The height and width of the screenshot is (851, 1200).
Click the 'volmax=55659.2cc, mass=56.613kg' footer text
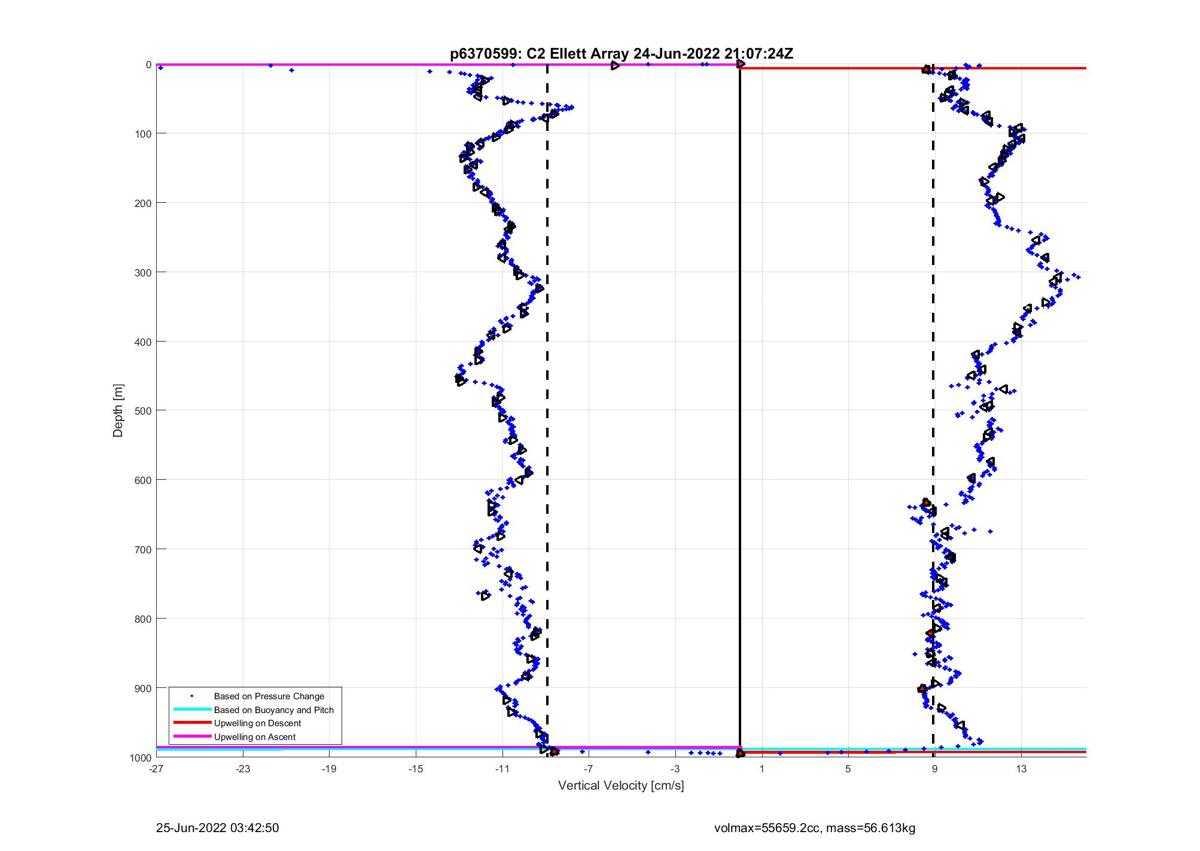815,829
